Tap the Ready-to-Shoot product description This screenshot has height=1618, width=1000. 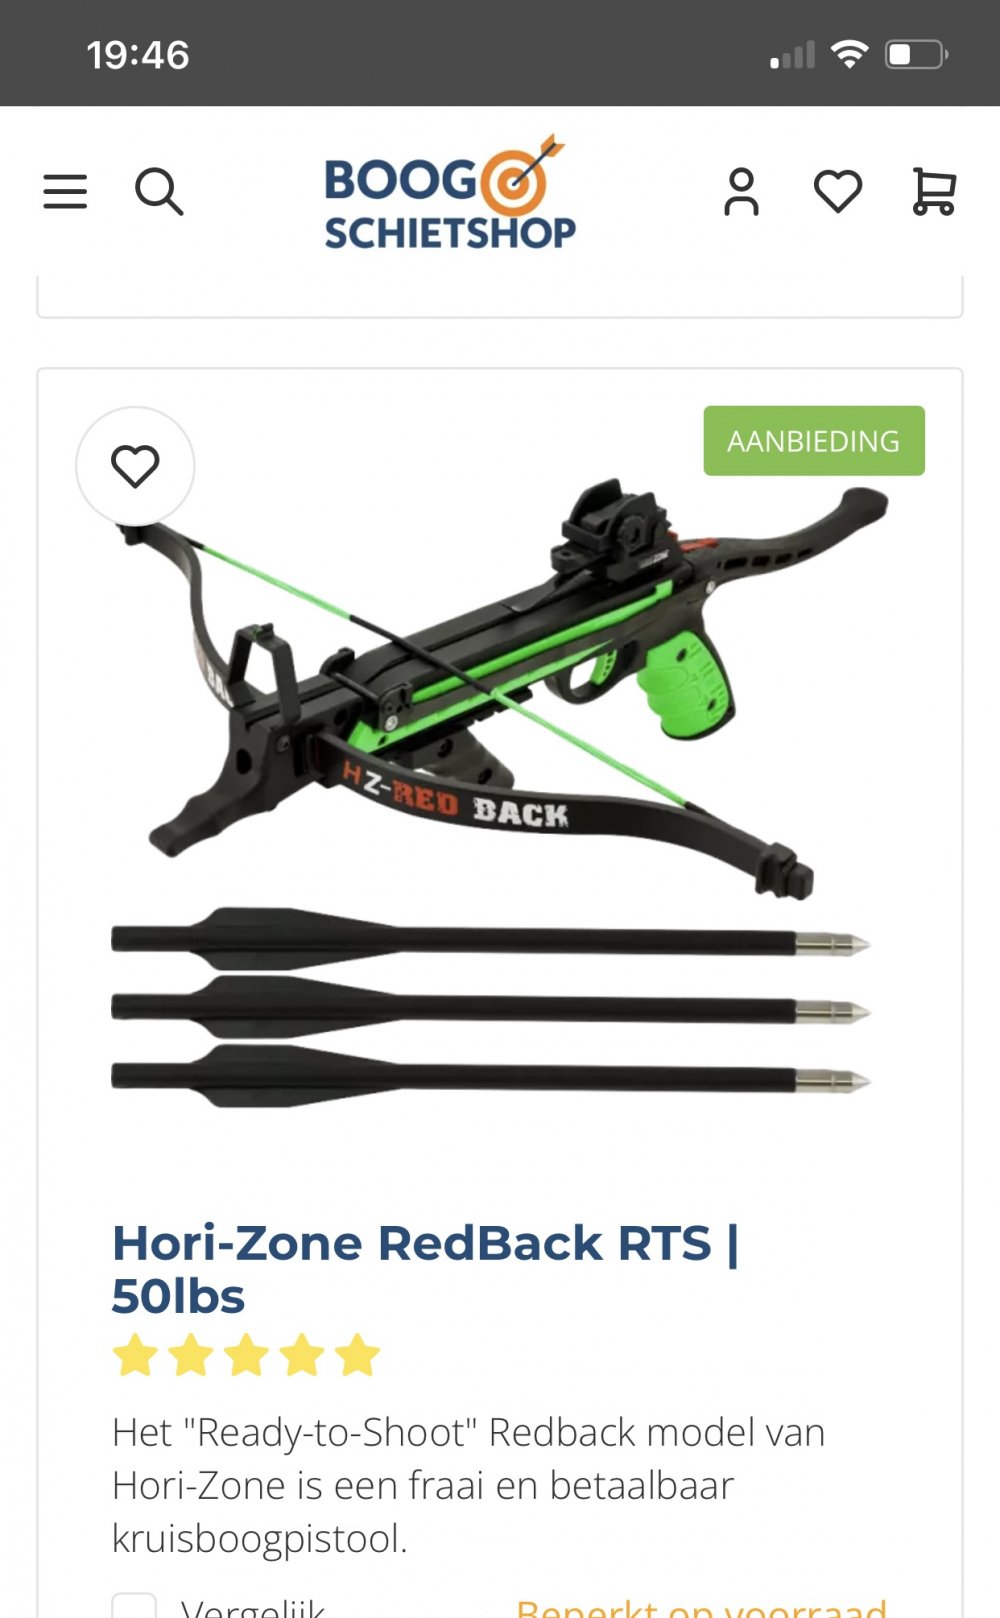point(468,1485)
